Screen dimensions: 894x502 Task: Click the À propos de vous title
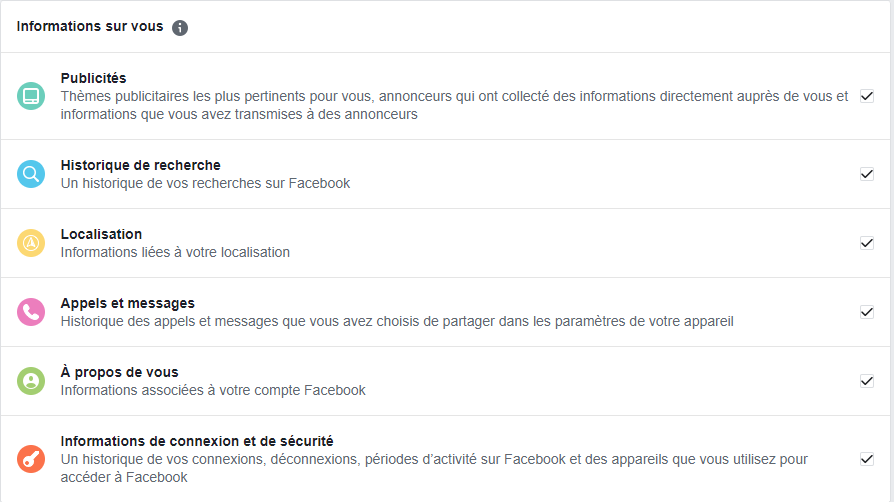[x=119, y=372]
